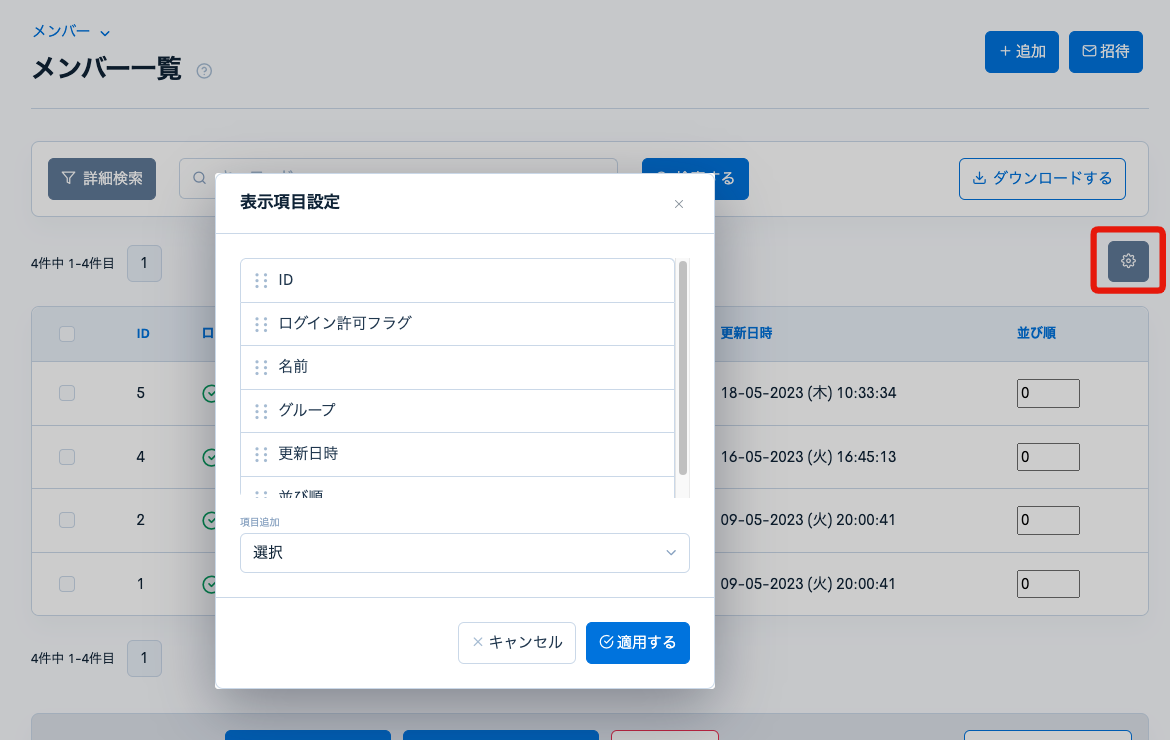The image size is (1170, 740).
Task: Select the 名前 item in the list
Action: pos(457,367)
